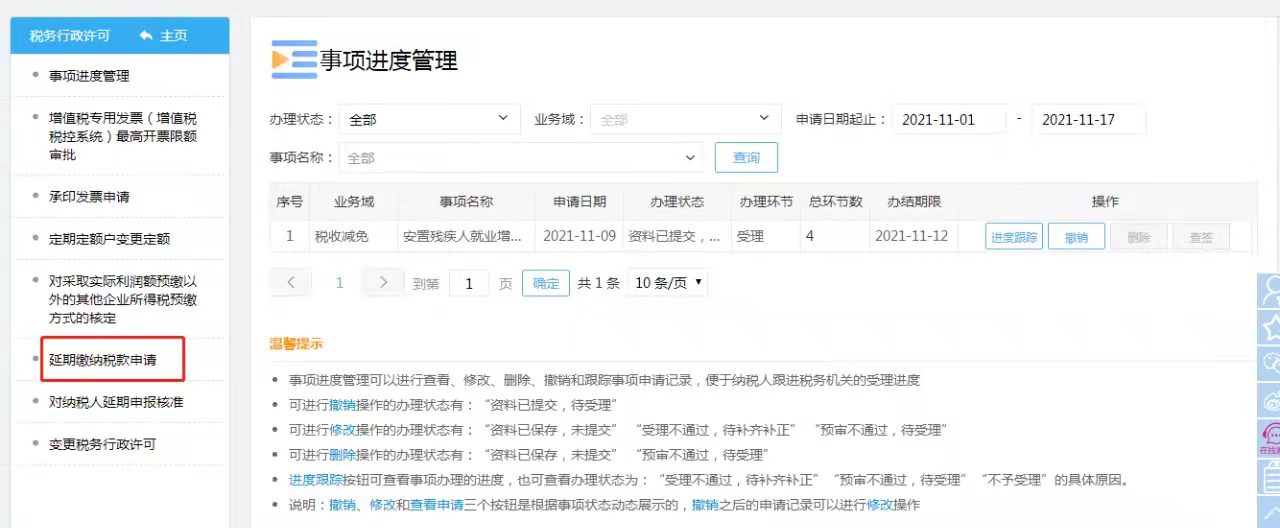Click the 进度跟踪 highlighted word in tips
The width and height of the screenshot is (1280, 528).
coord(316,480)
